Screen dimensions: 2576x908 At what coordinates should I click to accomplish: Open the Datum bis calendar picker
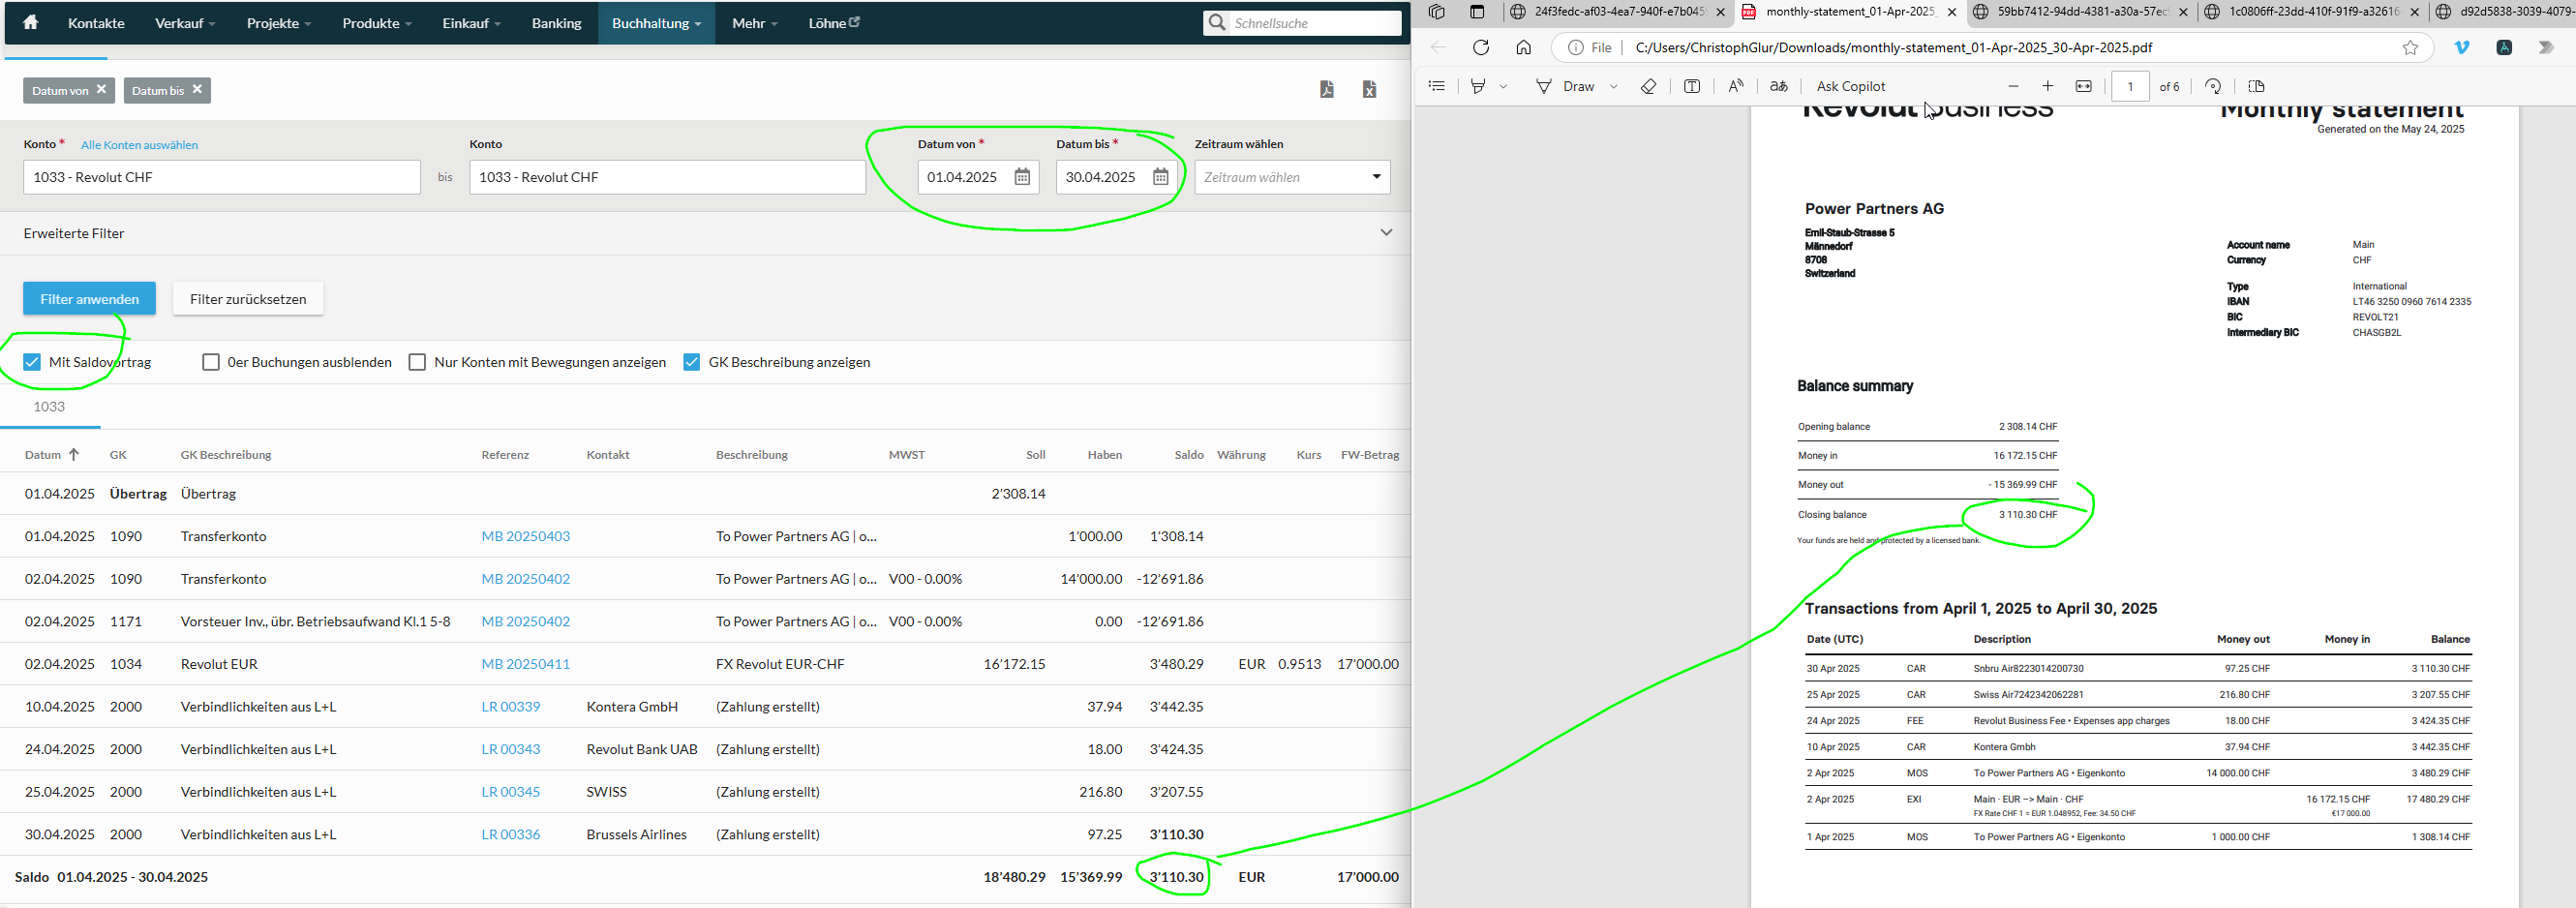(1160, 177)
